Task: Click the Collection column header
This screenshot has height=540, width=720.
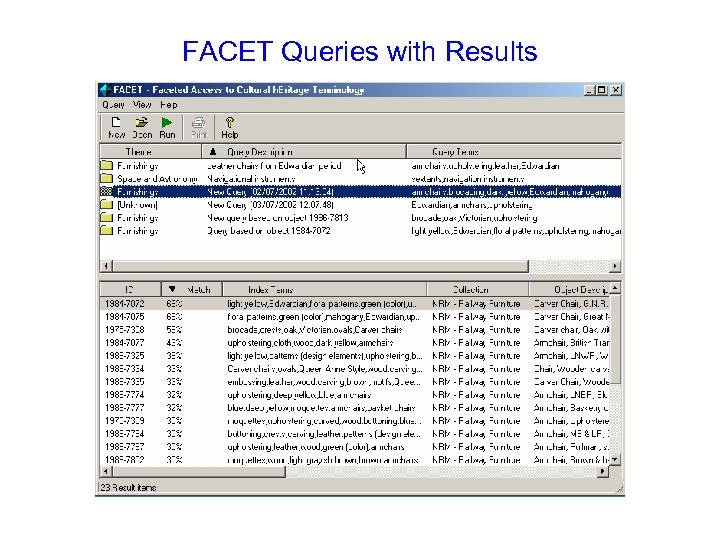Action: [478, 289]
